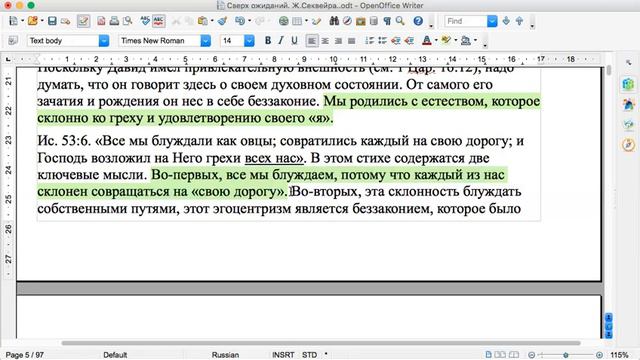This screenshot has width=640, height=360.
Task: Toggle Underline formatting
Action: tap(294, 40)
